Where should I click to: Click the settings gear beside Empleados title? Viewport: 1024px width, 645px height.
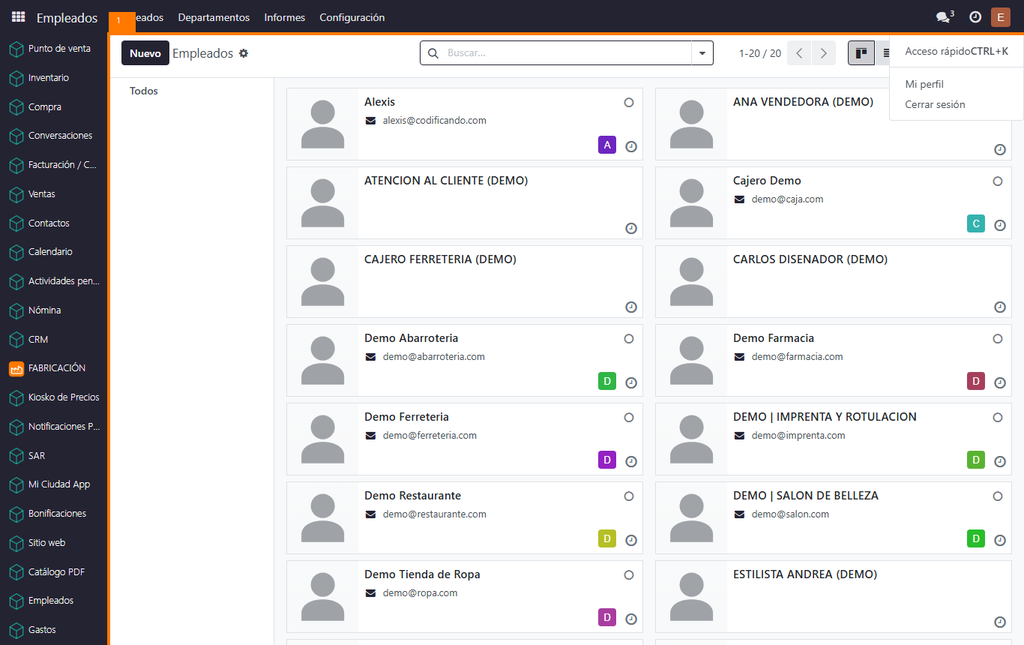click(244, 54)
